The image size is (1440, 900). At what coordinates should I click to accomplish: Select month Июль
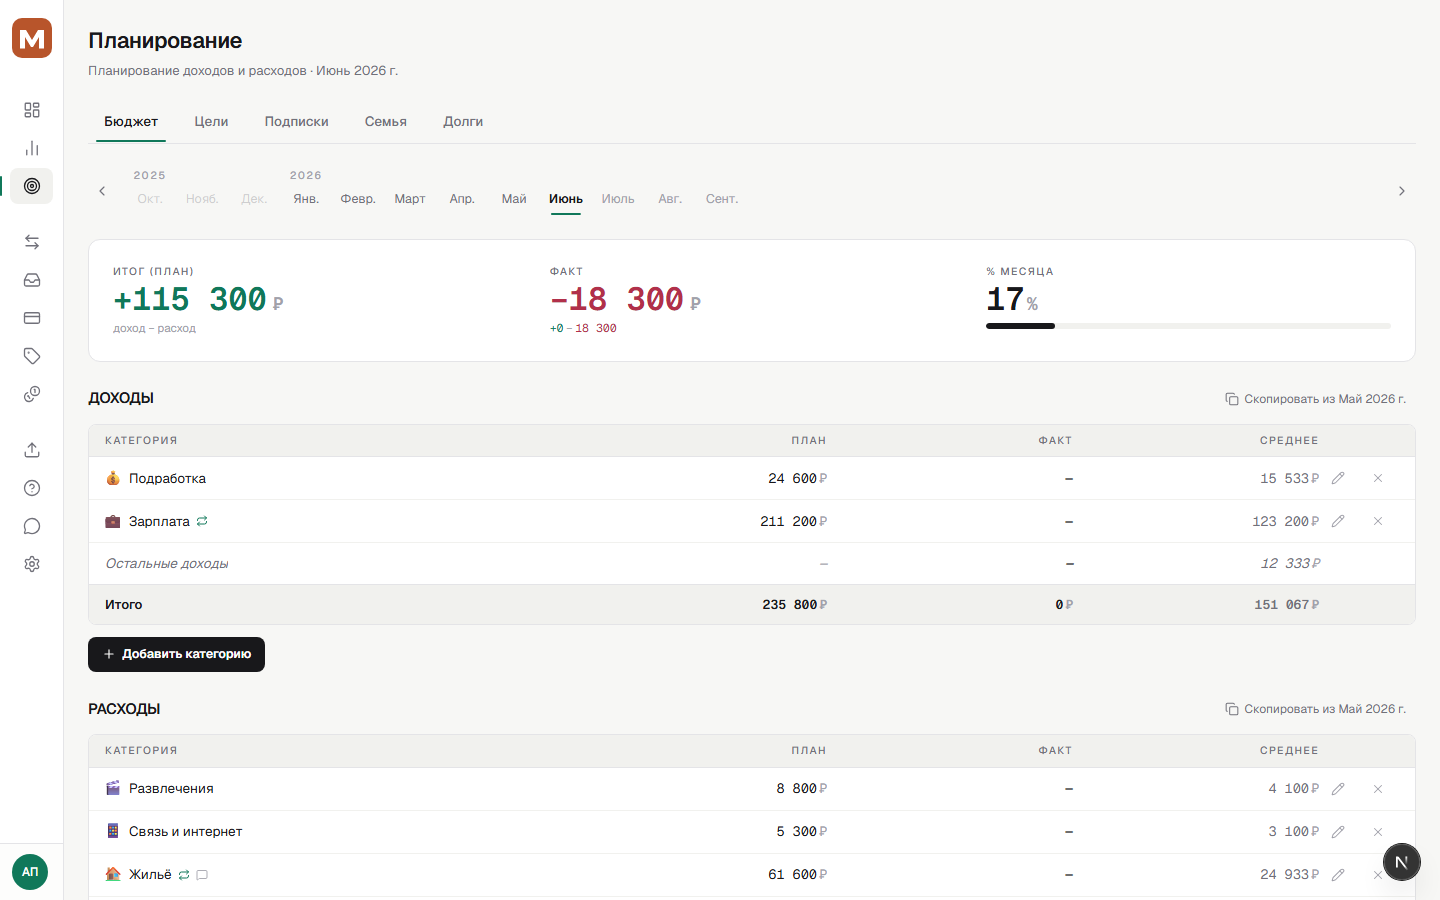(x=618, y=199)
